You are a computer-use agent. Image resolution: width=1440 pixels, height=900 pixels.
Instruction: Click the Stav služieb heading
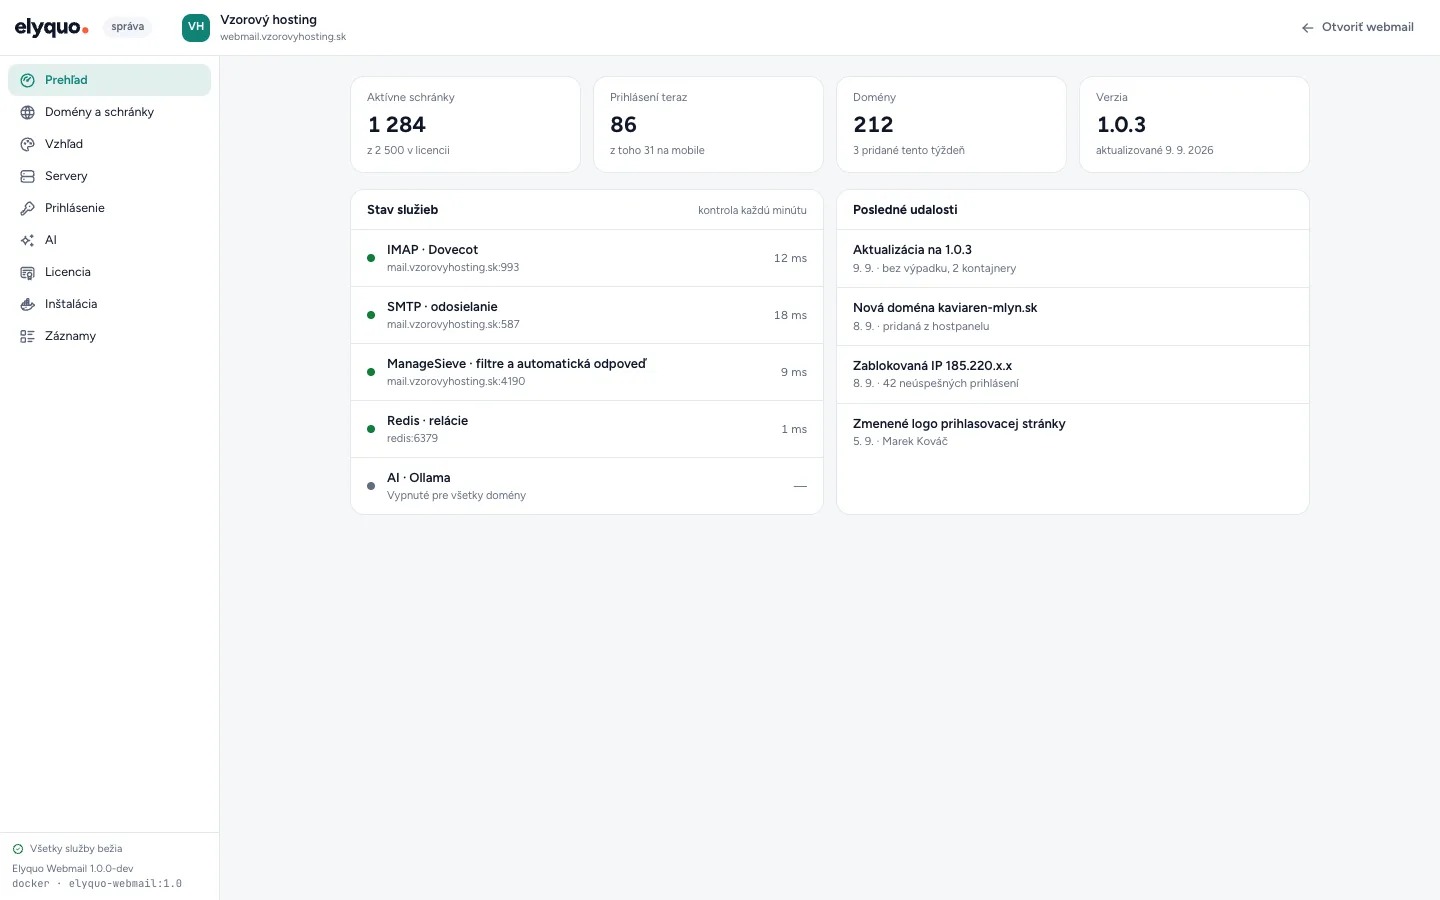point(402,210)
